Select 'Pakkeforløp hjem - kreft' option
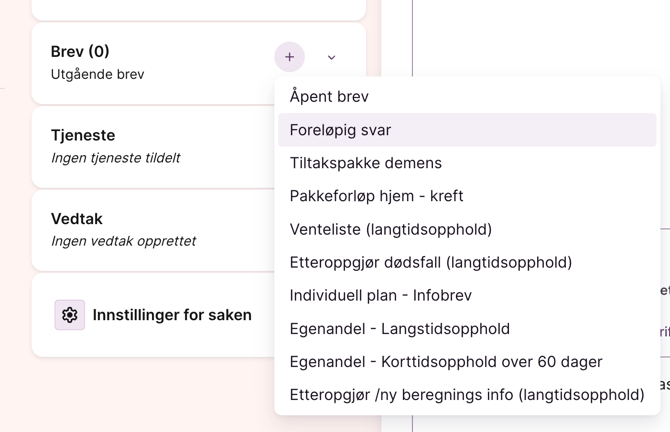The height and width of the screenshot is (432, 670). coord(376,196)
